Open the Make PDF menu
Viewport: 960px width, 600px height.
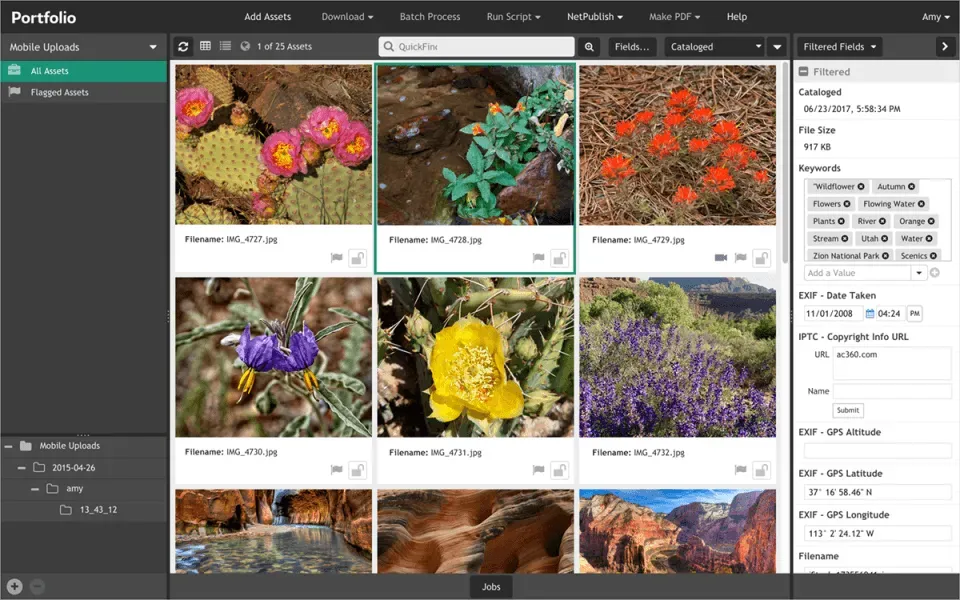click(674, 17)
